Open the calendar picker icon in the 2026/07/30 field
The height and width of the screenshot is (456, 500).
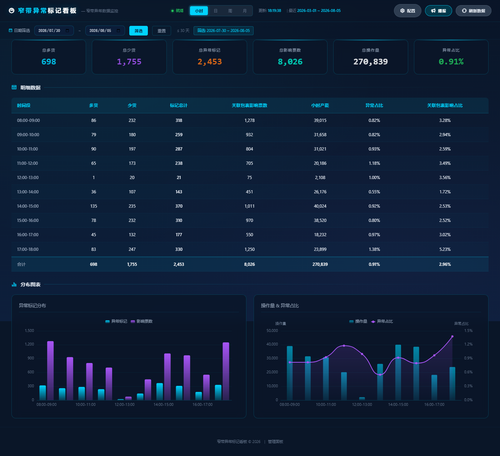pyautogui.click(x=67, y=30)
